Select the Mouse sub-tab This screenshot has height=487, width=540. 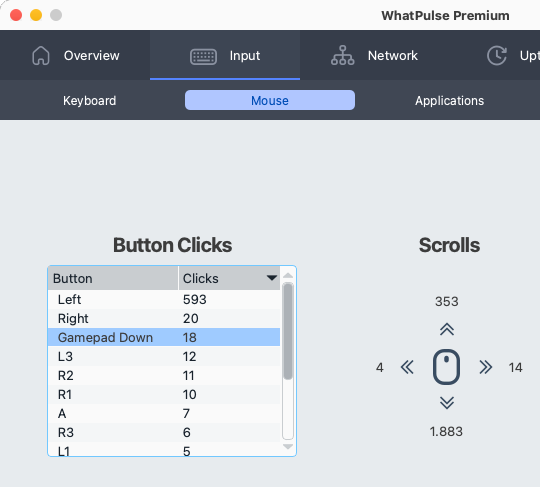270,100
